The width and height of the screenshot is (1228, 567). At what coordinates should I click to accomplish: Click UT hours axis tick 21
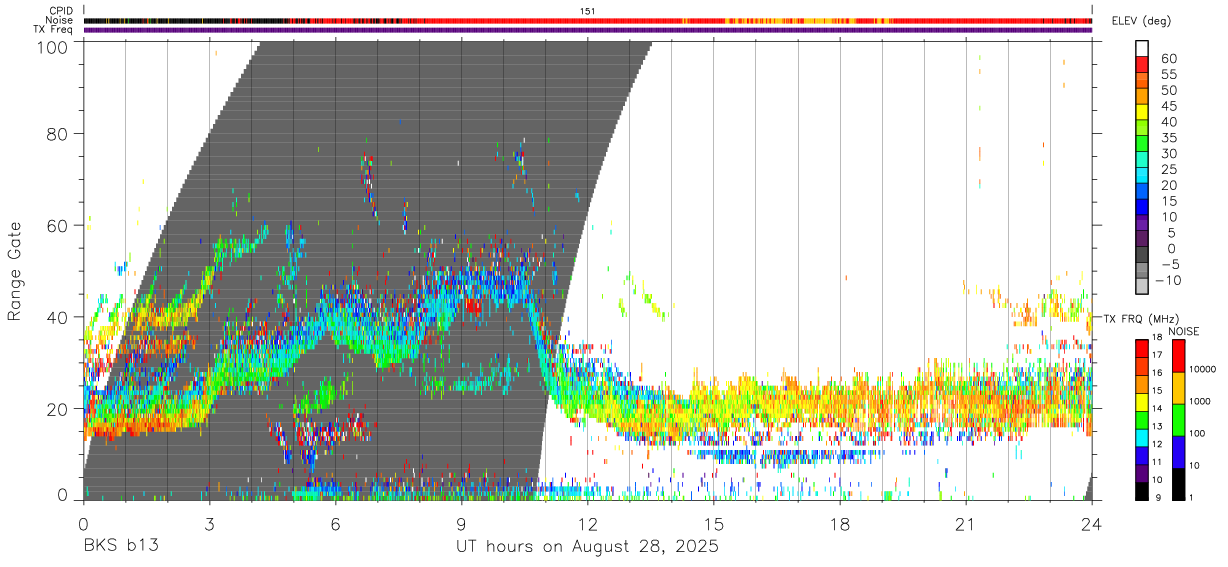(966, 523)
